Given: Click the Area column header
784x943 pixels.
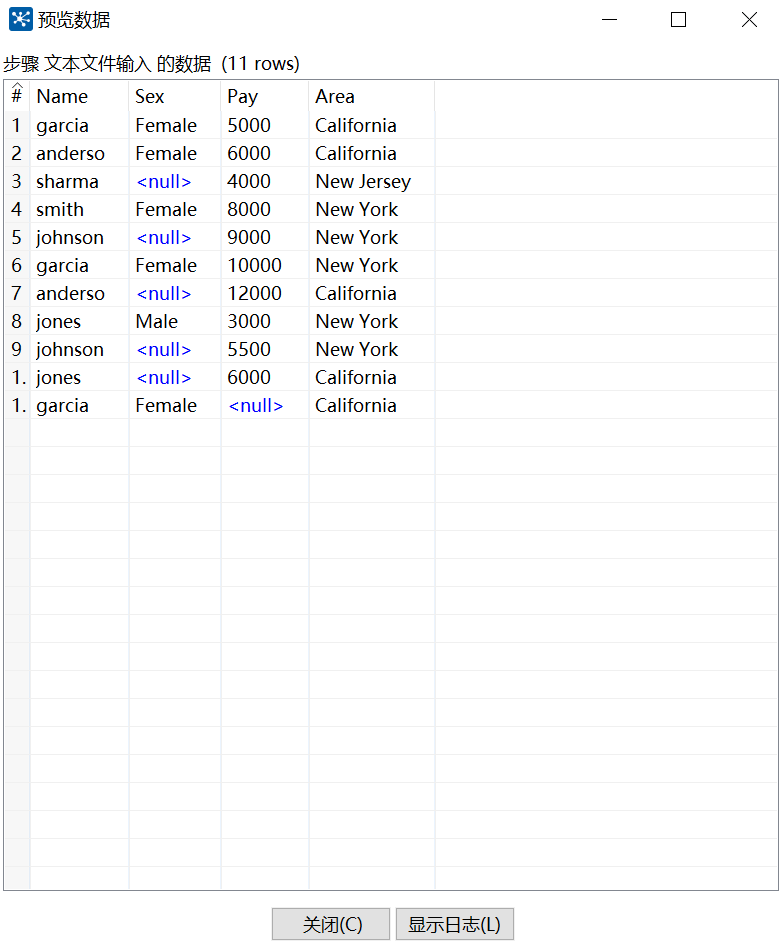Looking at the screenshot, I should (372, 96).
